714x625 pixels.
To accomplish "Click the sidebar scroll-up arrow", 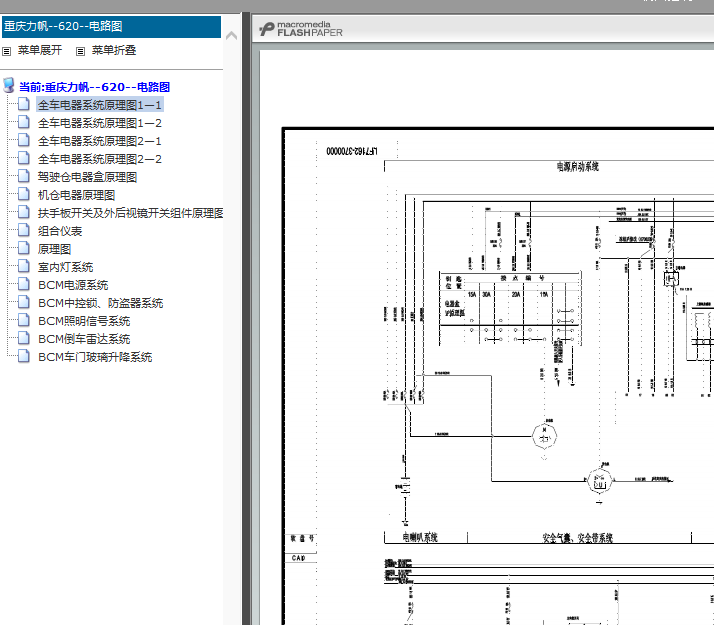I will [231, 36].
